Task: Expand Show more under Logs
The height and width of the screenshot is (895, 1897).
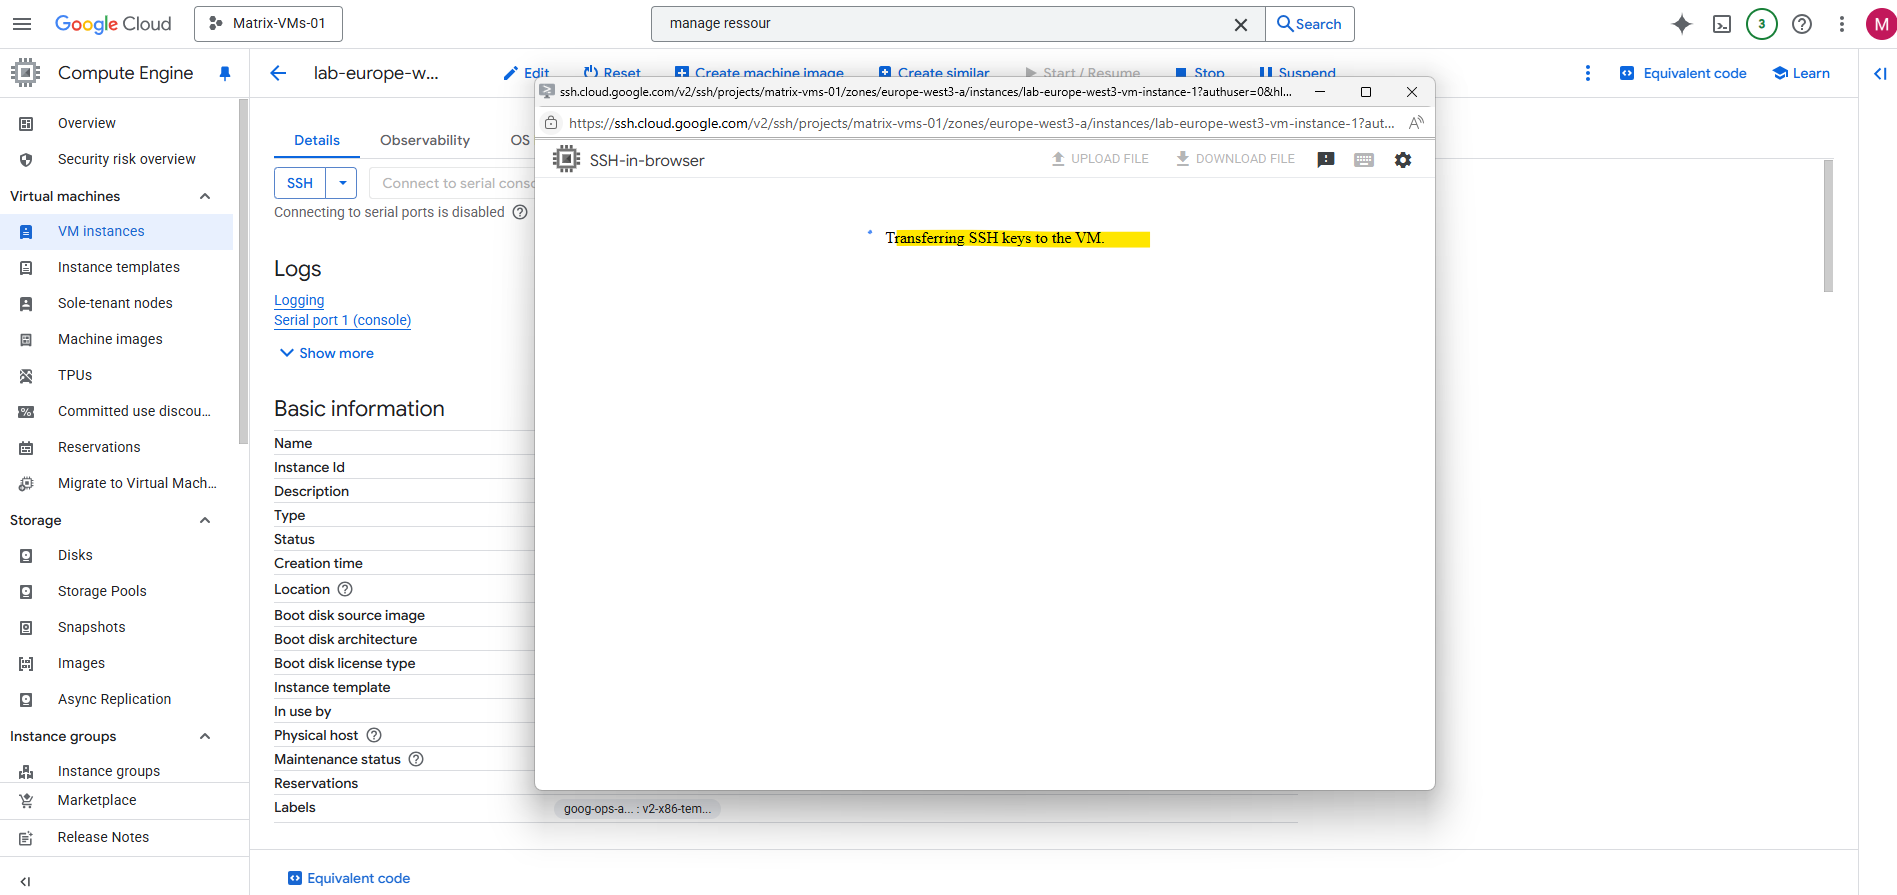Action: coord(327,353)
